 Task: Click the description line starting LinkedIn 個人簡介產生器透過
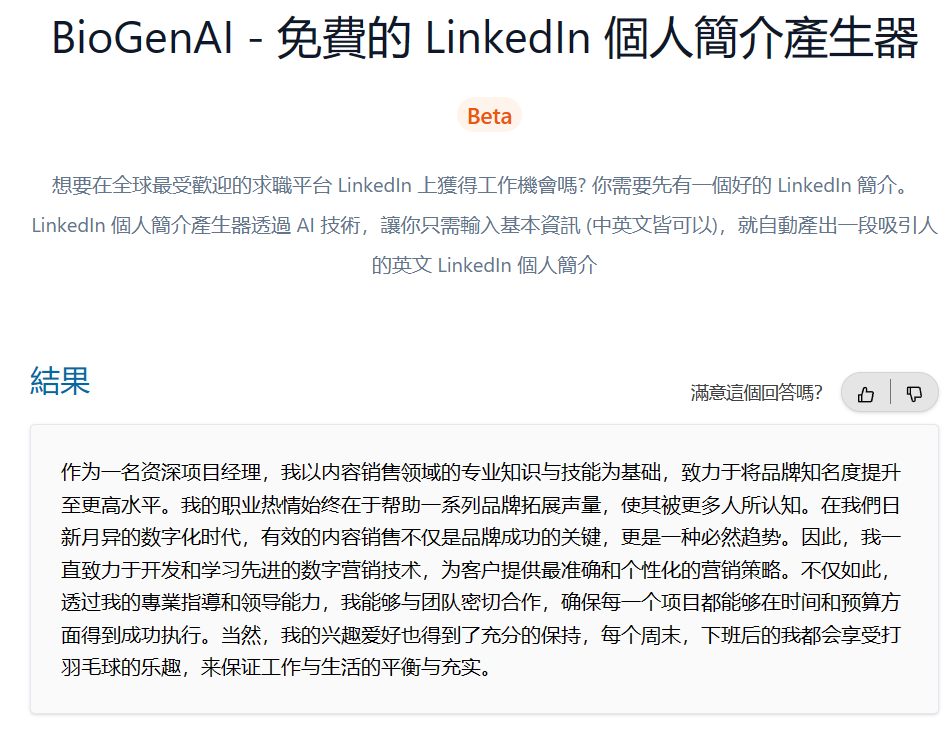[484, 225]
